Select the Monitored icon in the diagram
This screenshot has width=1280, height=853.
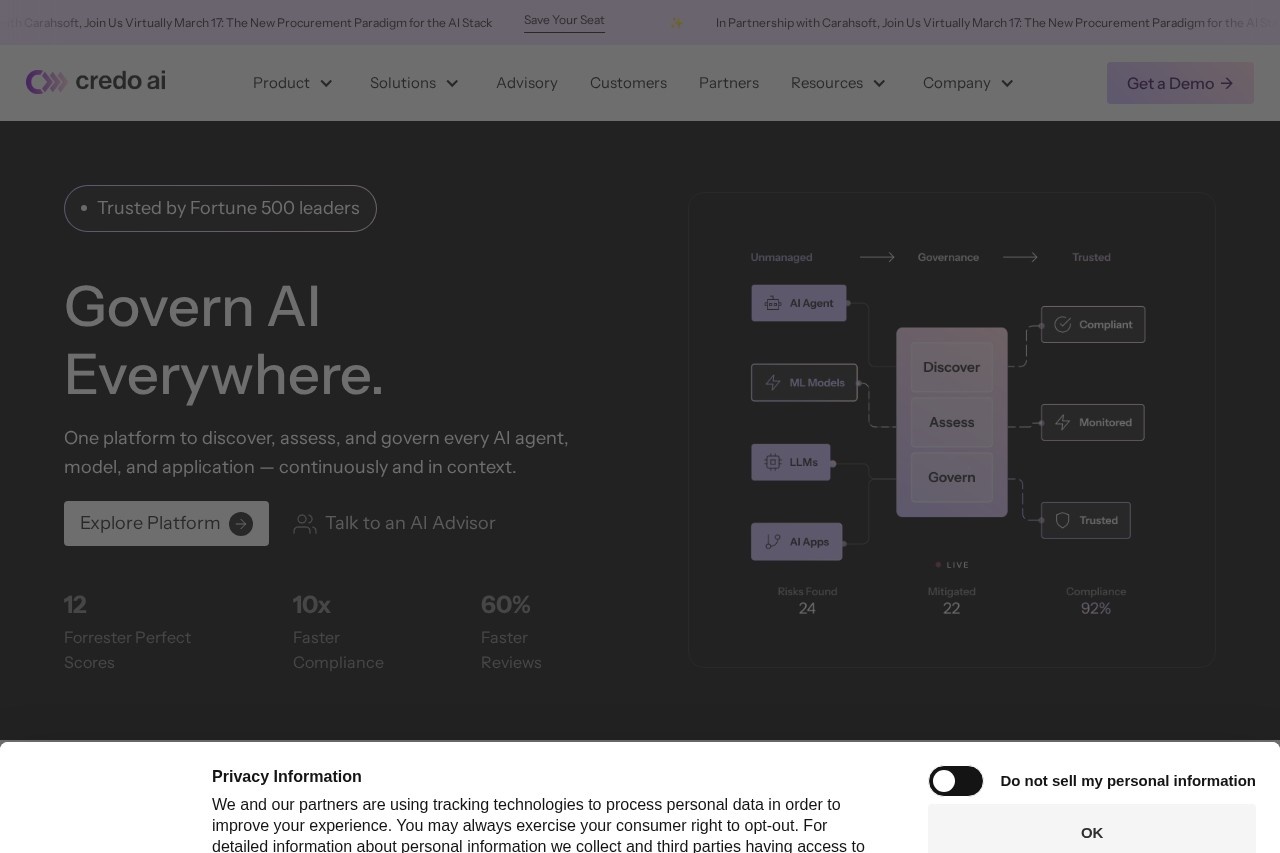tap(1063, 422)
